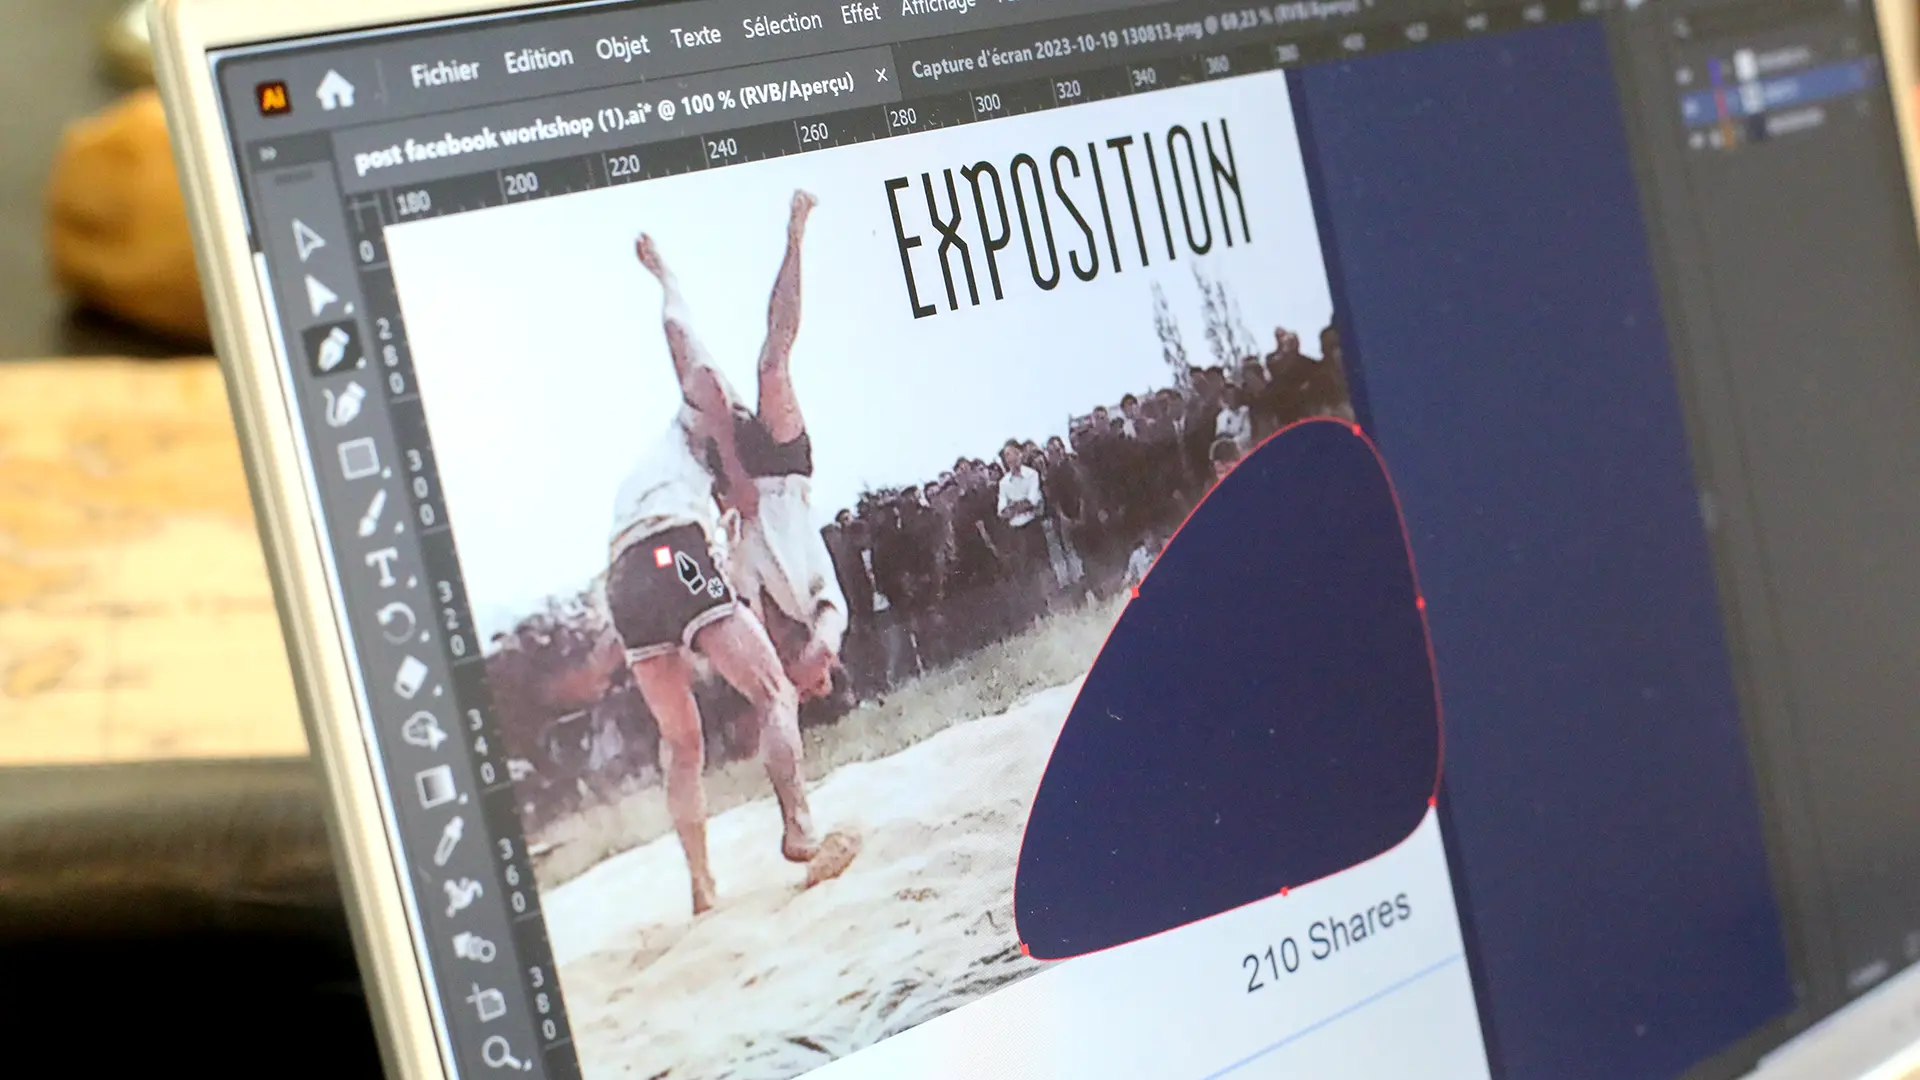Select the Shape Builder tool
The image size is (1920, 1080).
tap(423, 731)
